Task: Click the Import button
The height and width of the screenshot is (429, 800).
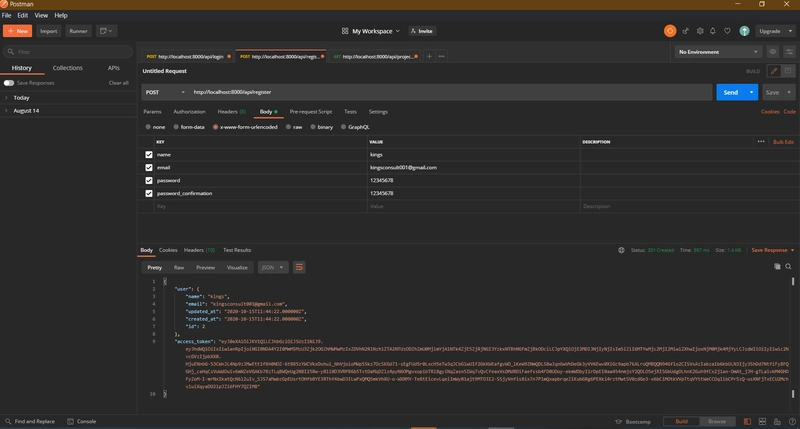Action: click(48, 31)
